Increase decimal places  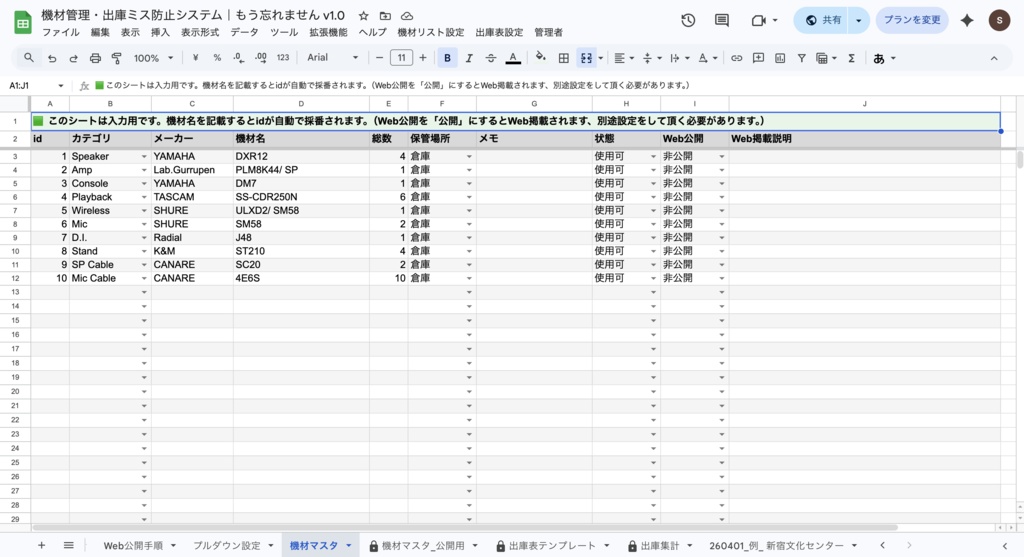tap(261, 58)
